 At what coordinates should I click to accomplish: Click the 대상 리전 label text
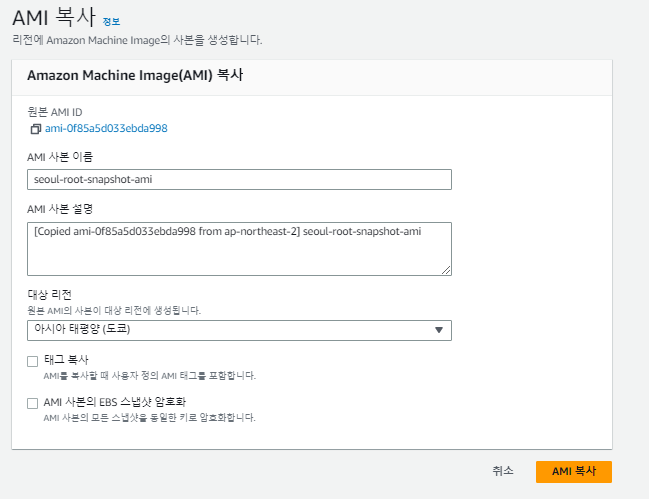(50, 295)
